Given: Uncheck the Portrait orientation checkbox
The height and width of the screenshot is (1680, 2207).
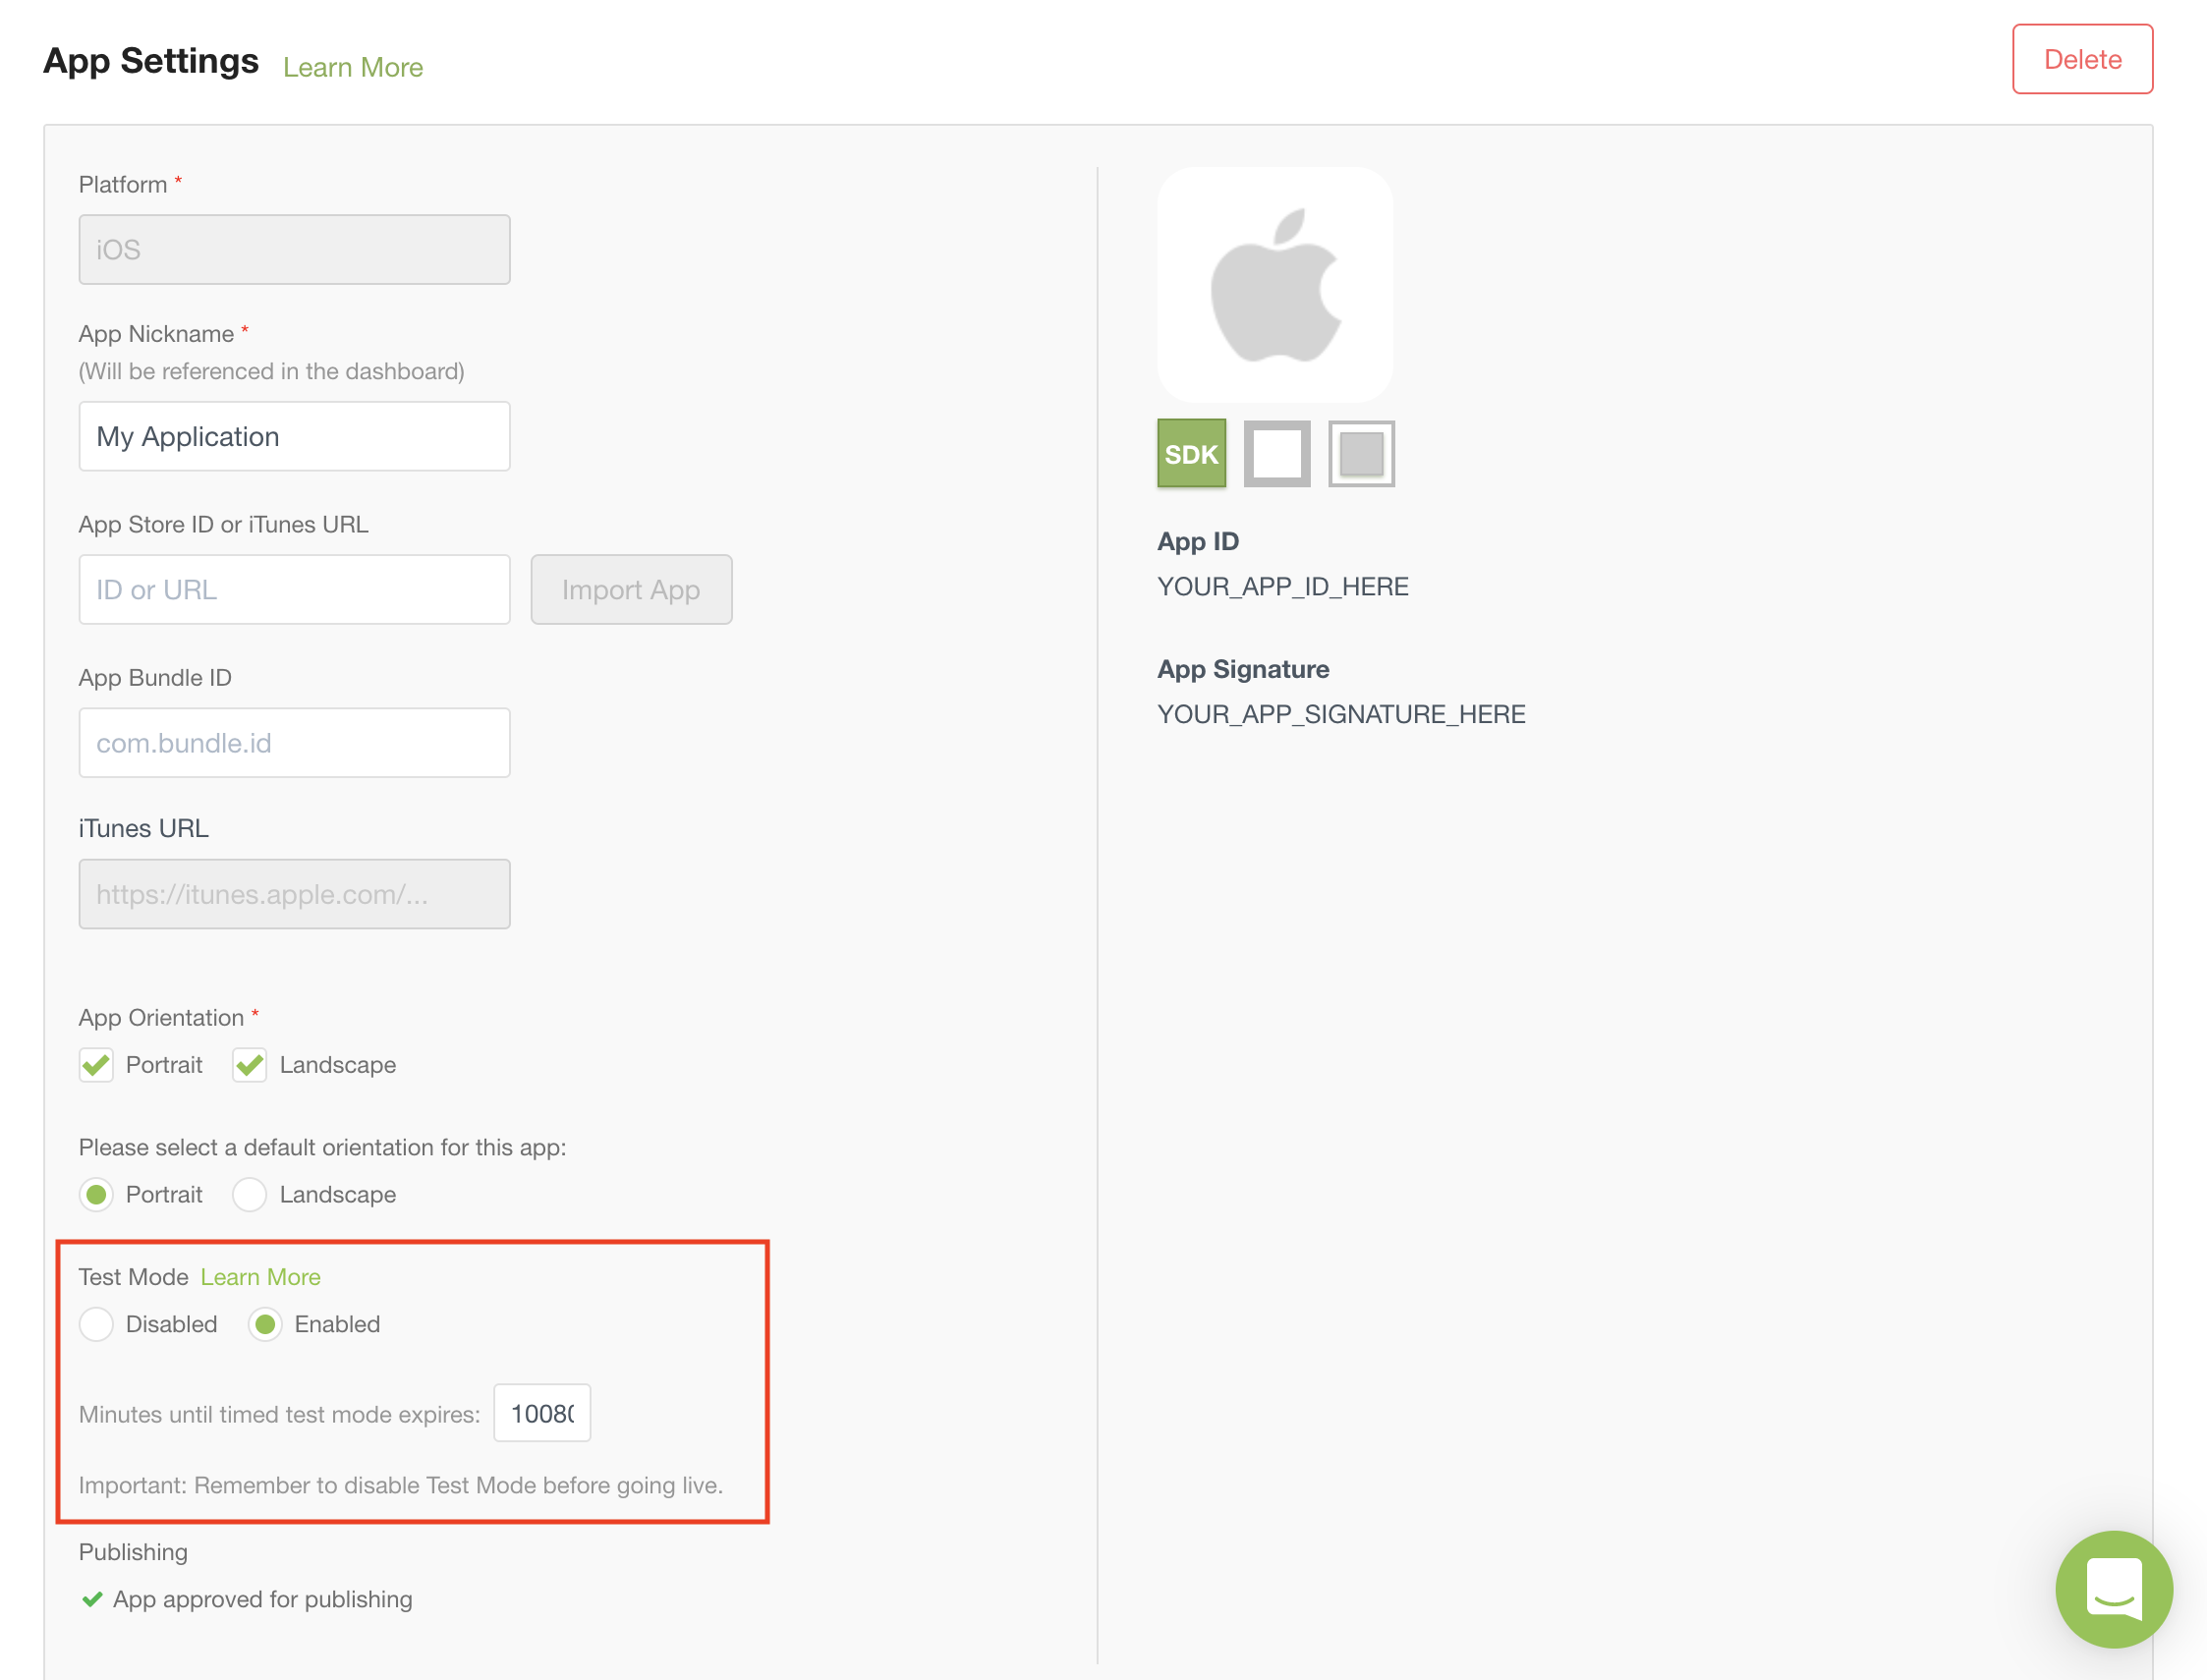Looking at the screenshot, I should (96, 1065).
